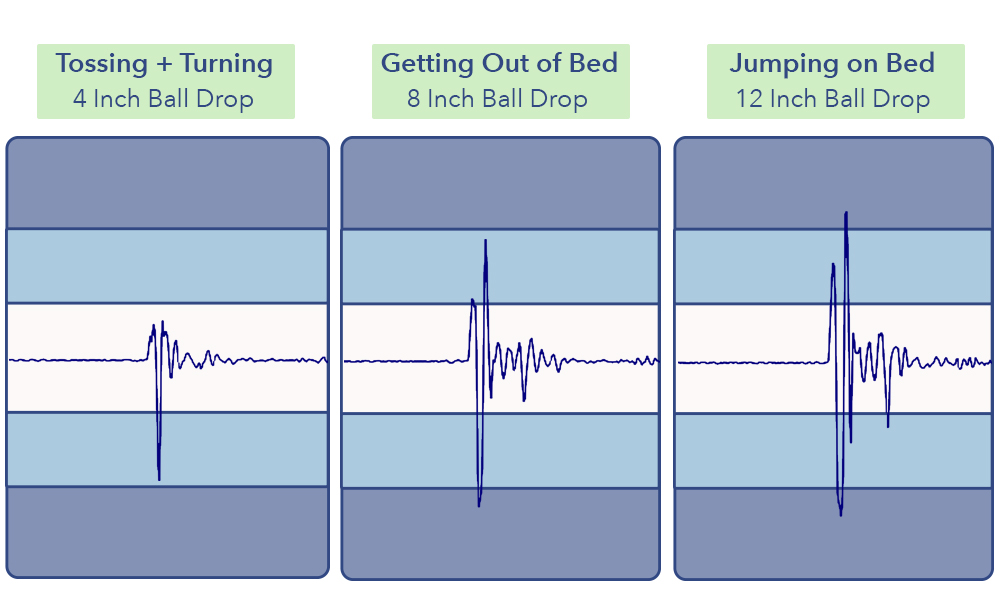Click the "Tossing + Turning" heading

(165, 64)
